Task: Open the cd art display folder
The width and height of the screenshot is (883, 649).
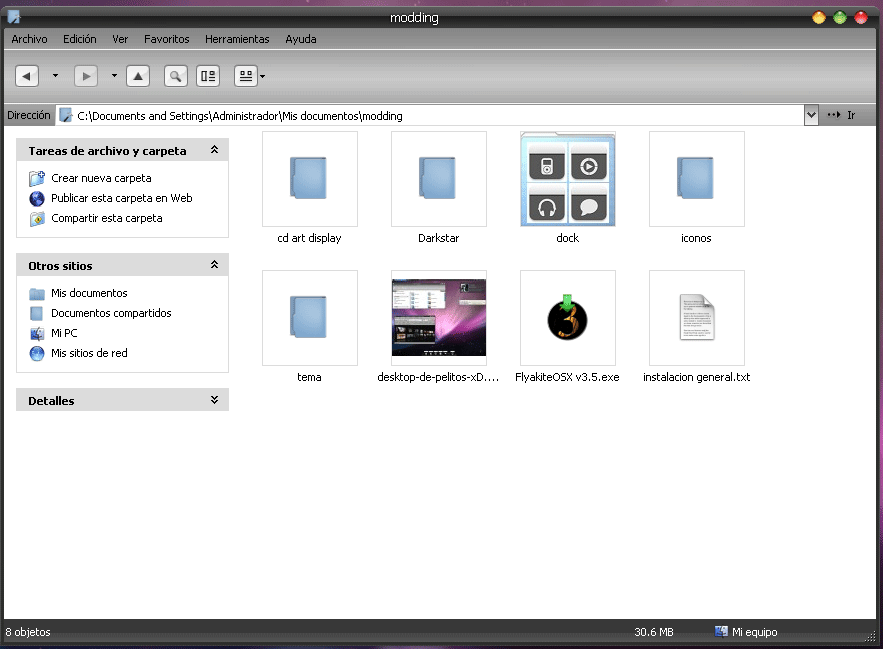Action: coord(310,179)
